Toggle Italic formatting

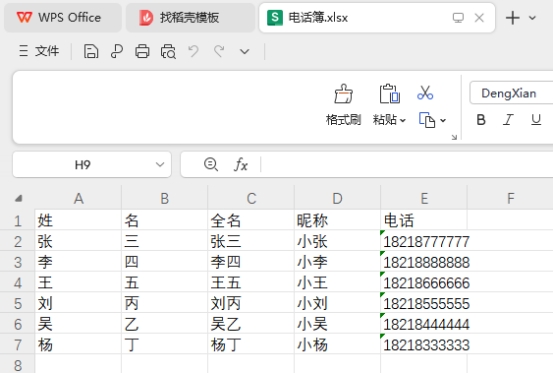(x=508, y=120)
